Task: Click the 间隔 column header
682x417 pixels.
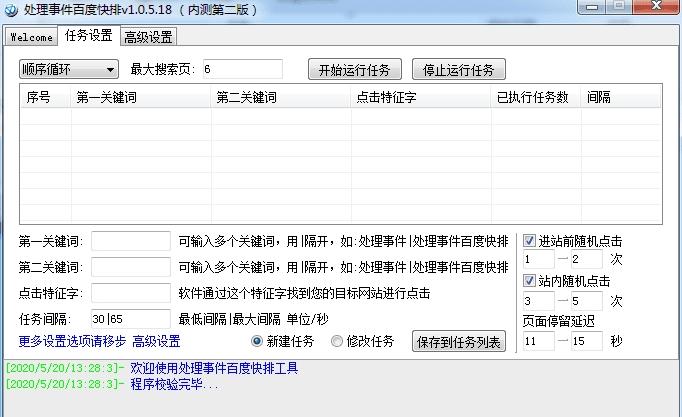Action: 621,97
